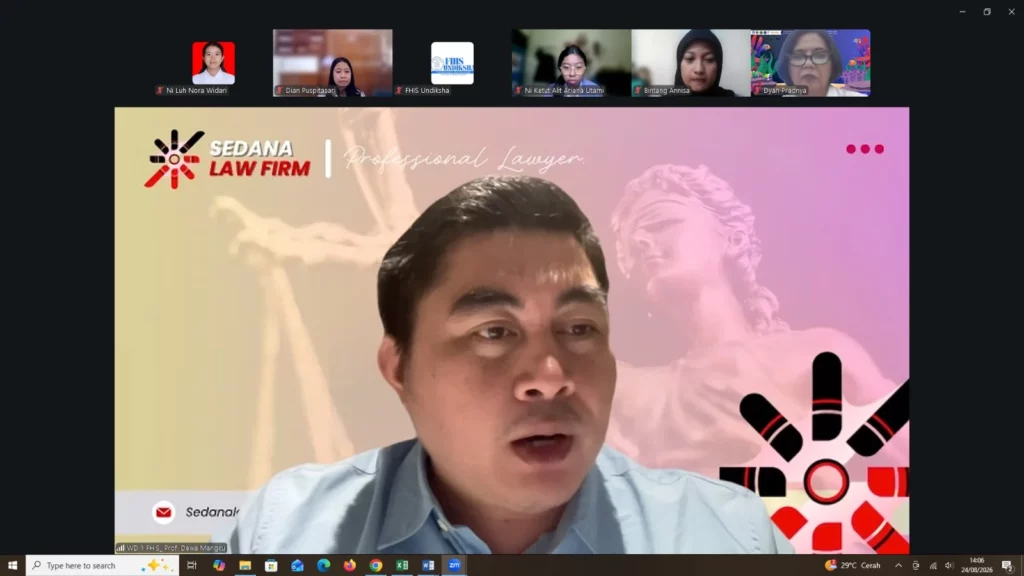Click the 'Type here to search' box

click(103, 566)
